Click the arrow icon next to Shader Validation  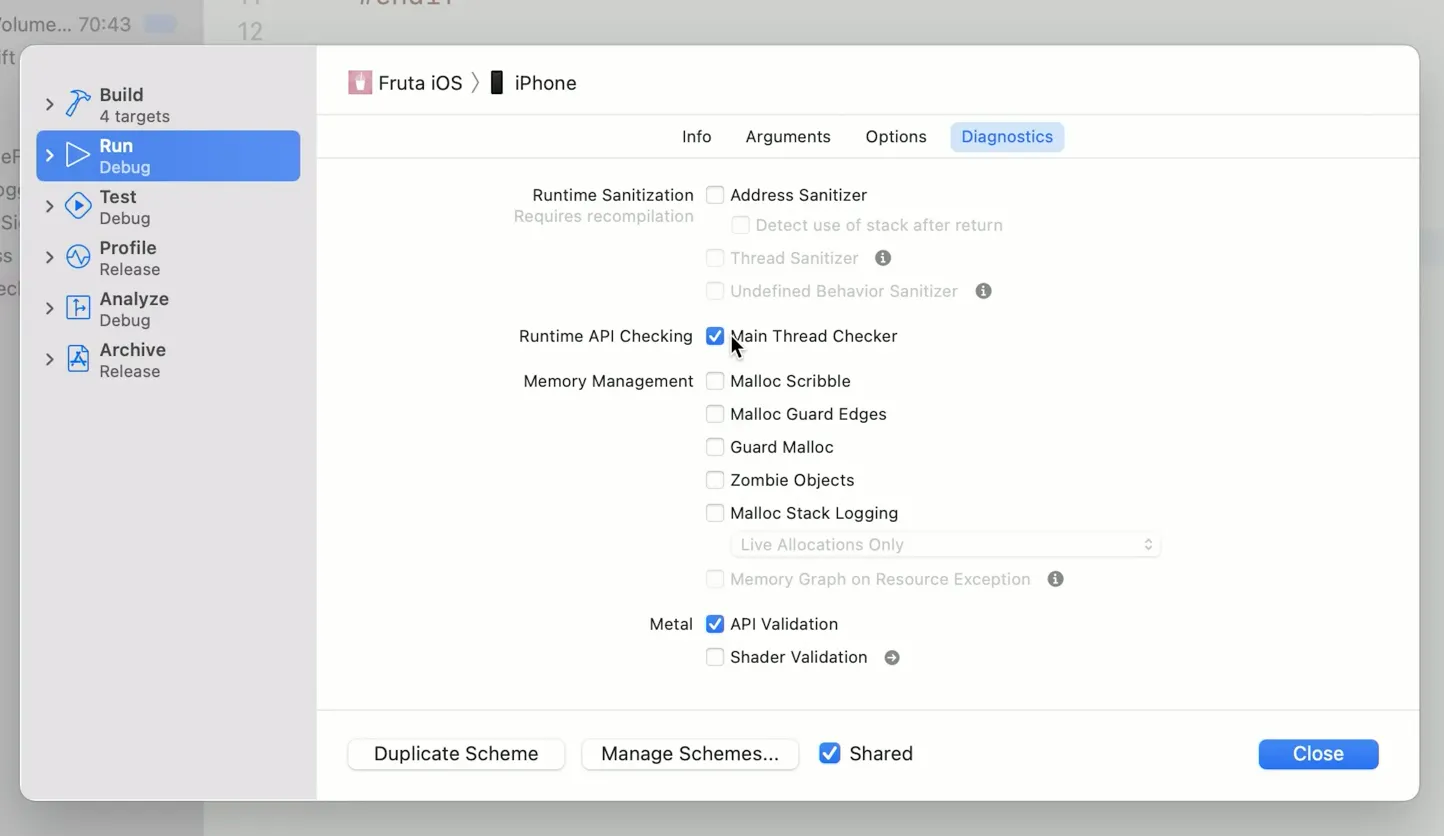click(892, 657)
